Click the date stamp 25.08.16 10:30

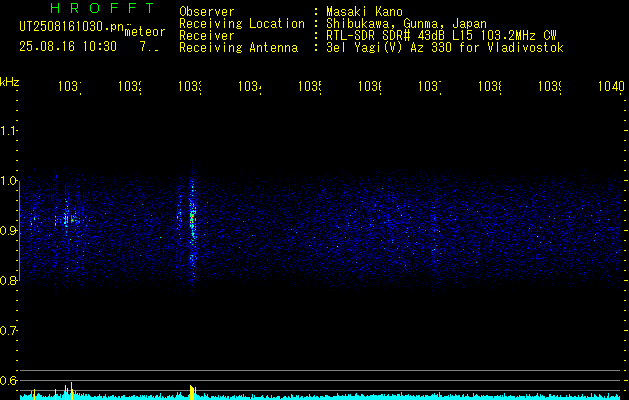coord(68,47)
